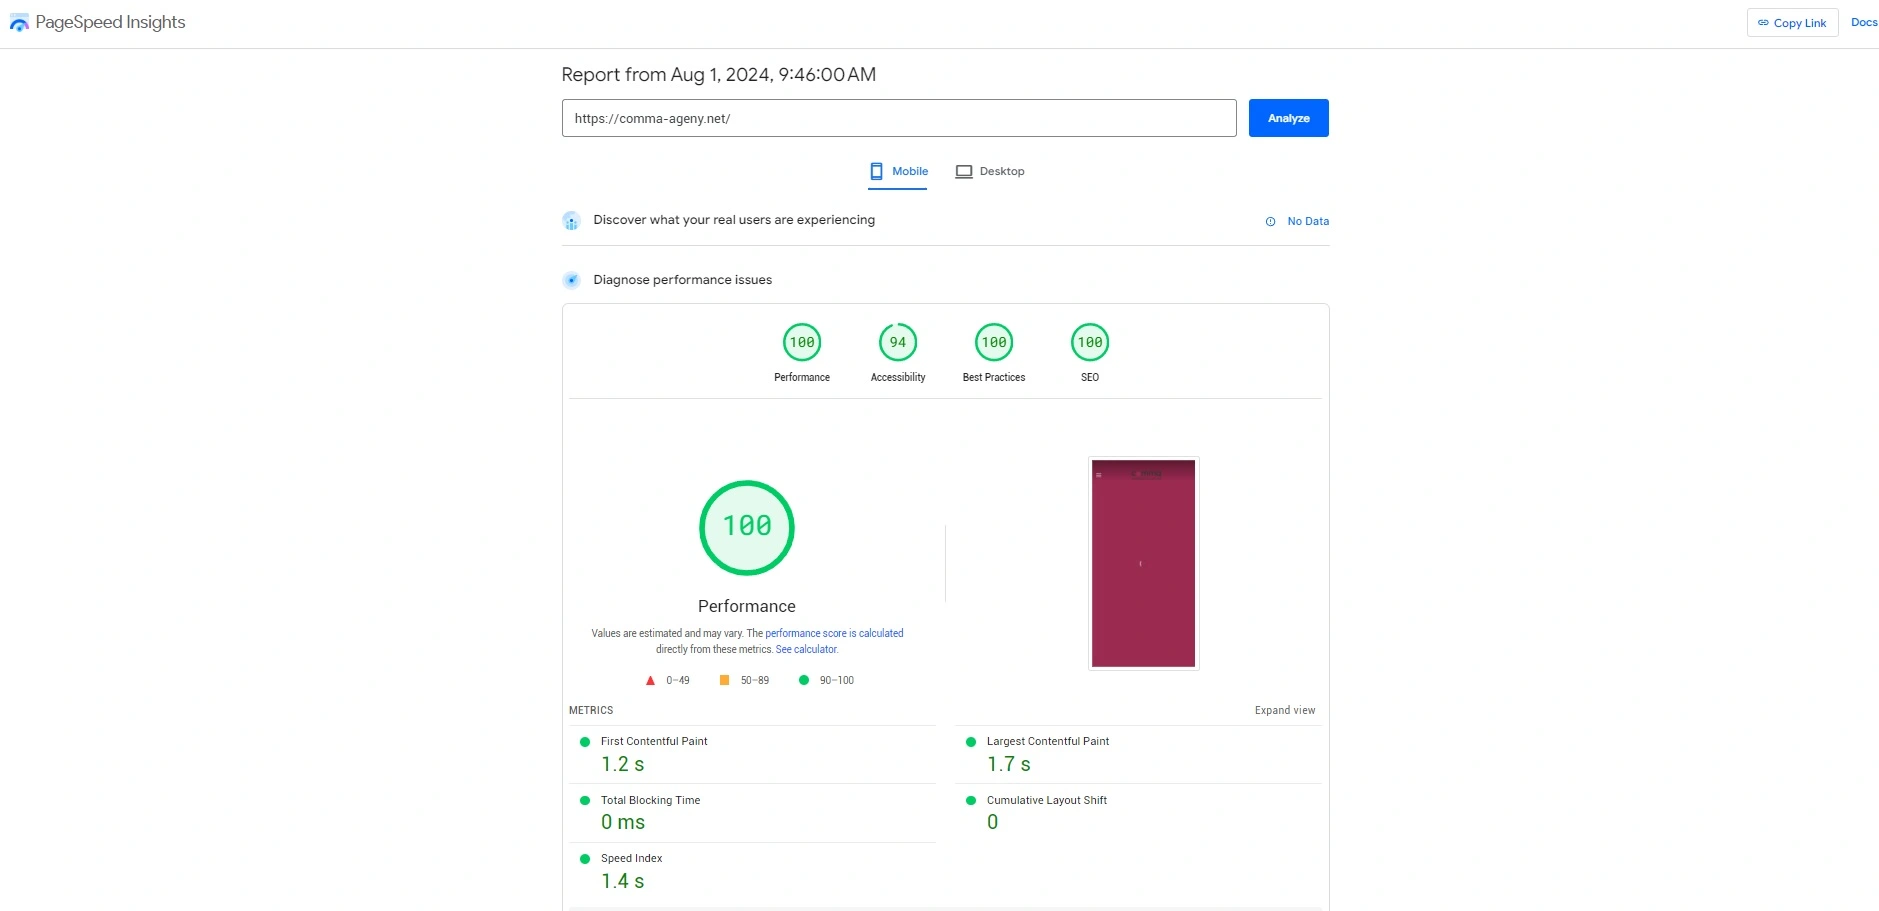Click the real users experience section icon
The image size is (1879, 911).
click(x=571, y=221)
